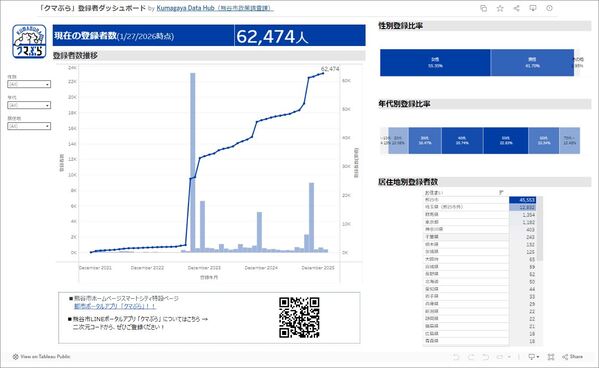Click table value 403
Viewport: 599px width, 368px height.
coord(530,230)
